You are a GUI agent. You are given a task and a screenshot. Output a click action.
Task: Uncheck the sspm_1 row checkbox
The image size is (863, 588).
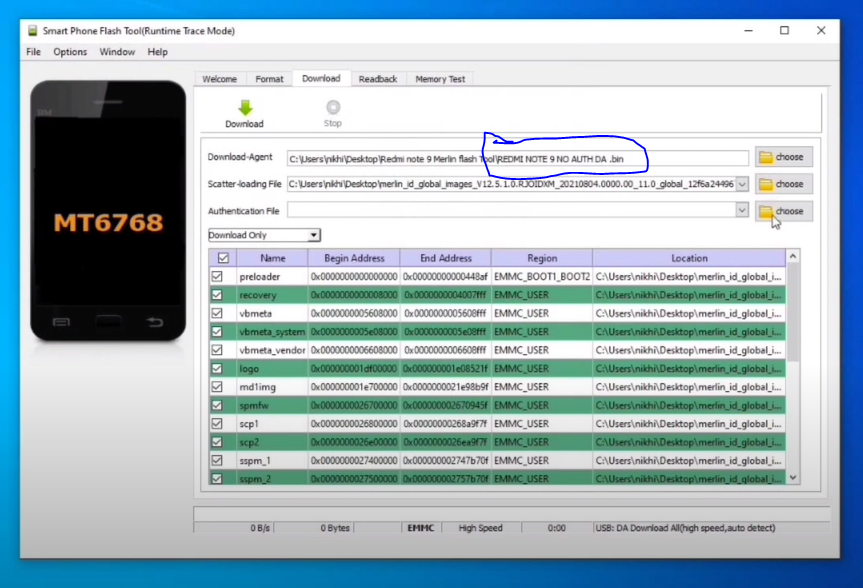(217, 460)
